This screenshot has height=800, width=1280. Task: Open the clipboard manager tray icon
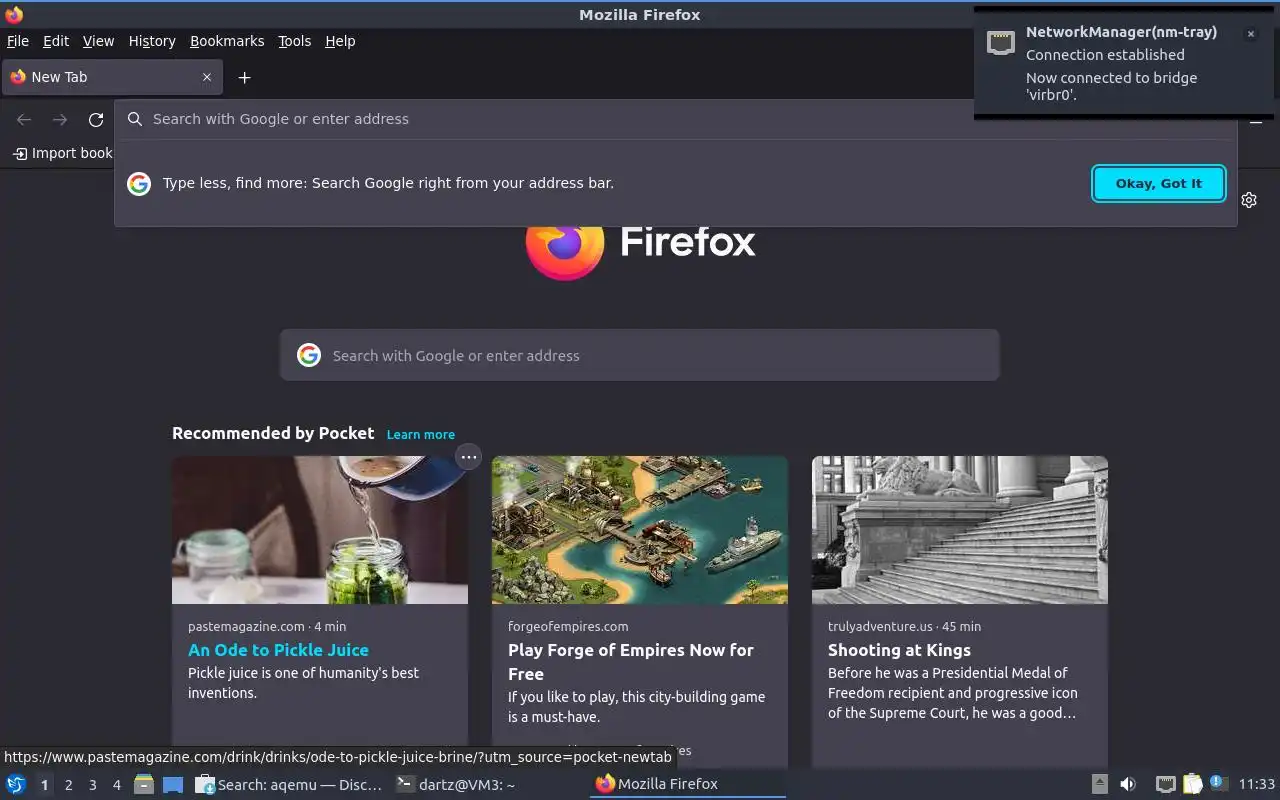pos(1192,784)
